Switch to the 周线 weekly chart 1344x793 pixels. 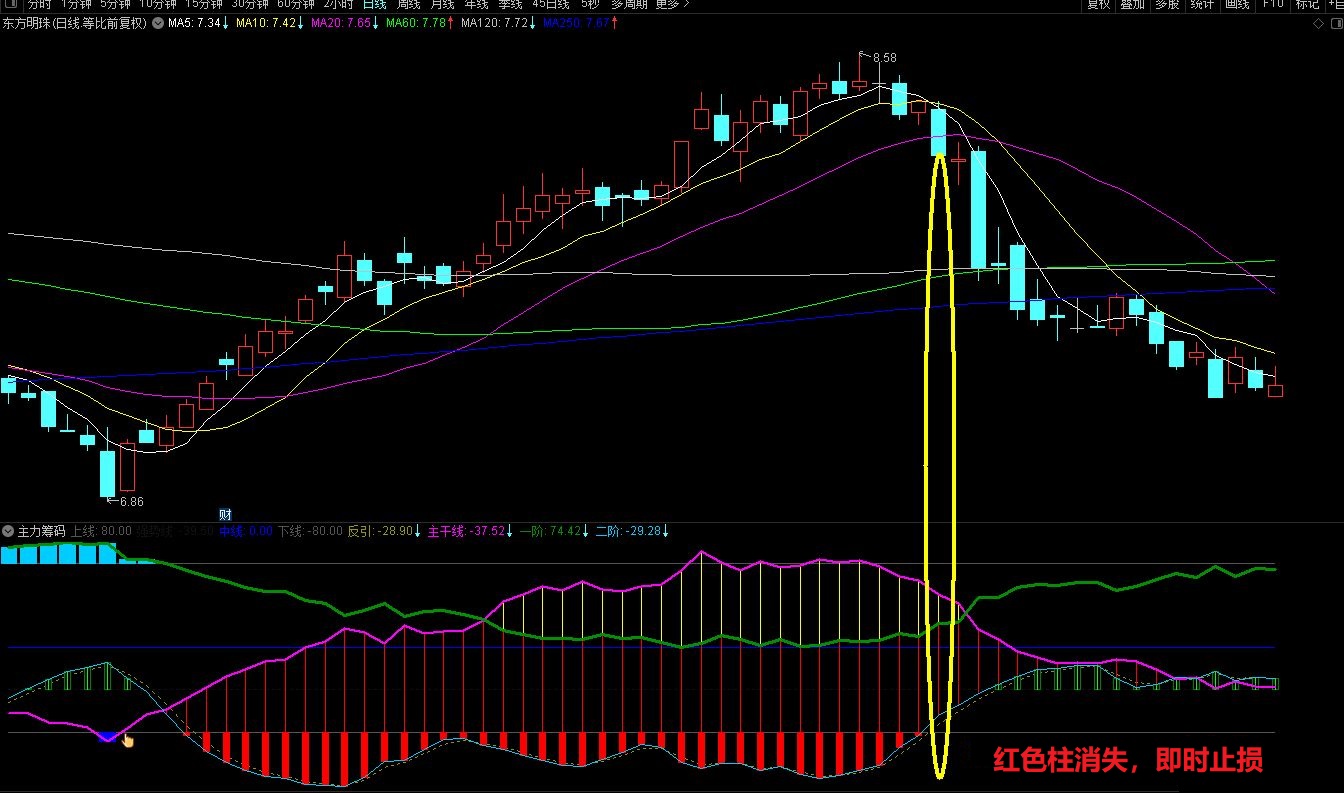[x=408, y=4]
